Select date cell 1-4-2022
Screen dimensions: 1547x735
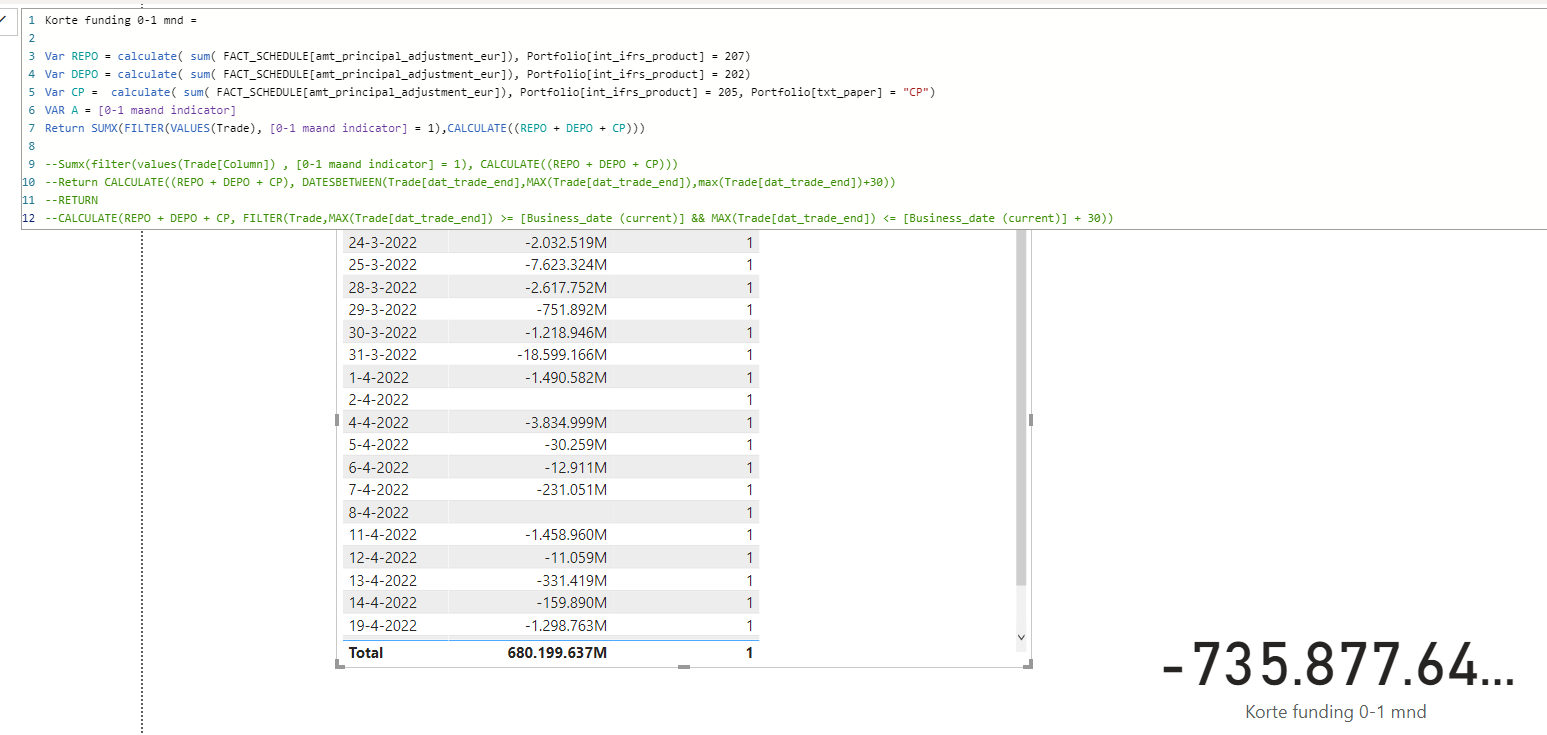pos(379,377)
